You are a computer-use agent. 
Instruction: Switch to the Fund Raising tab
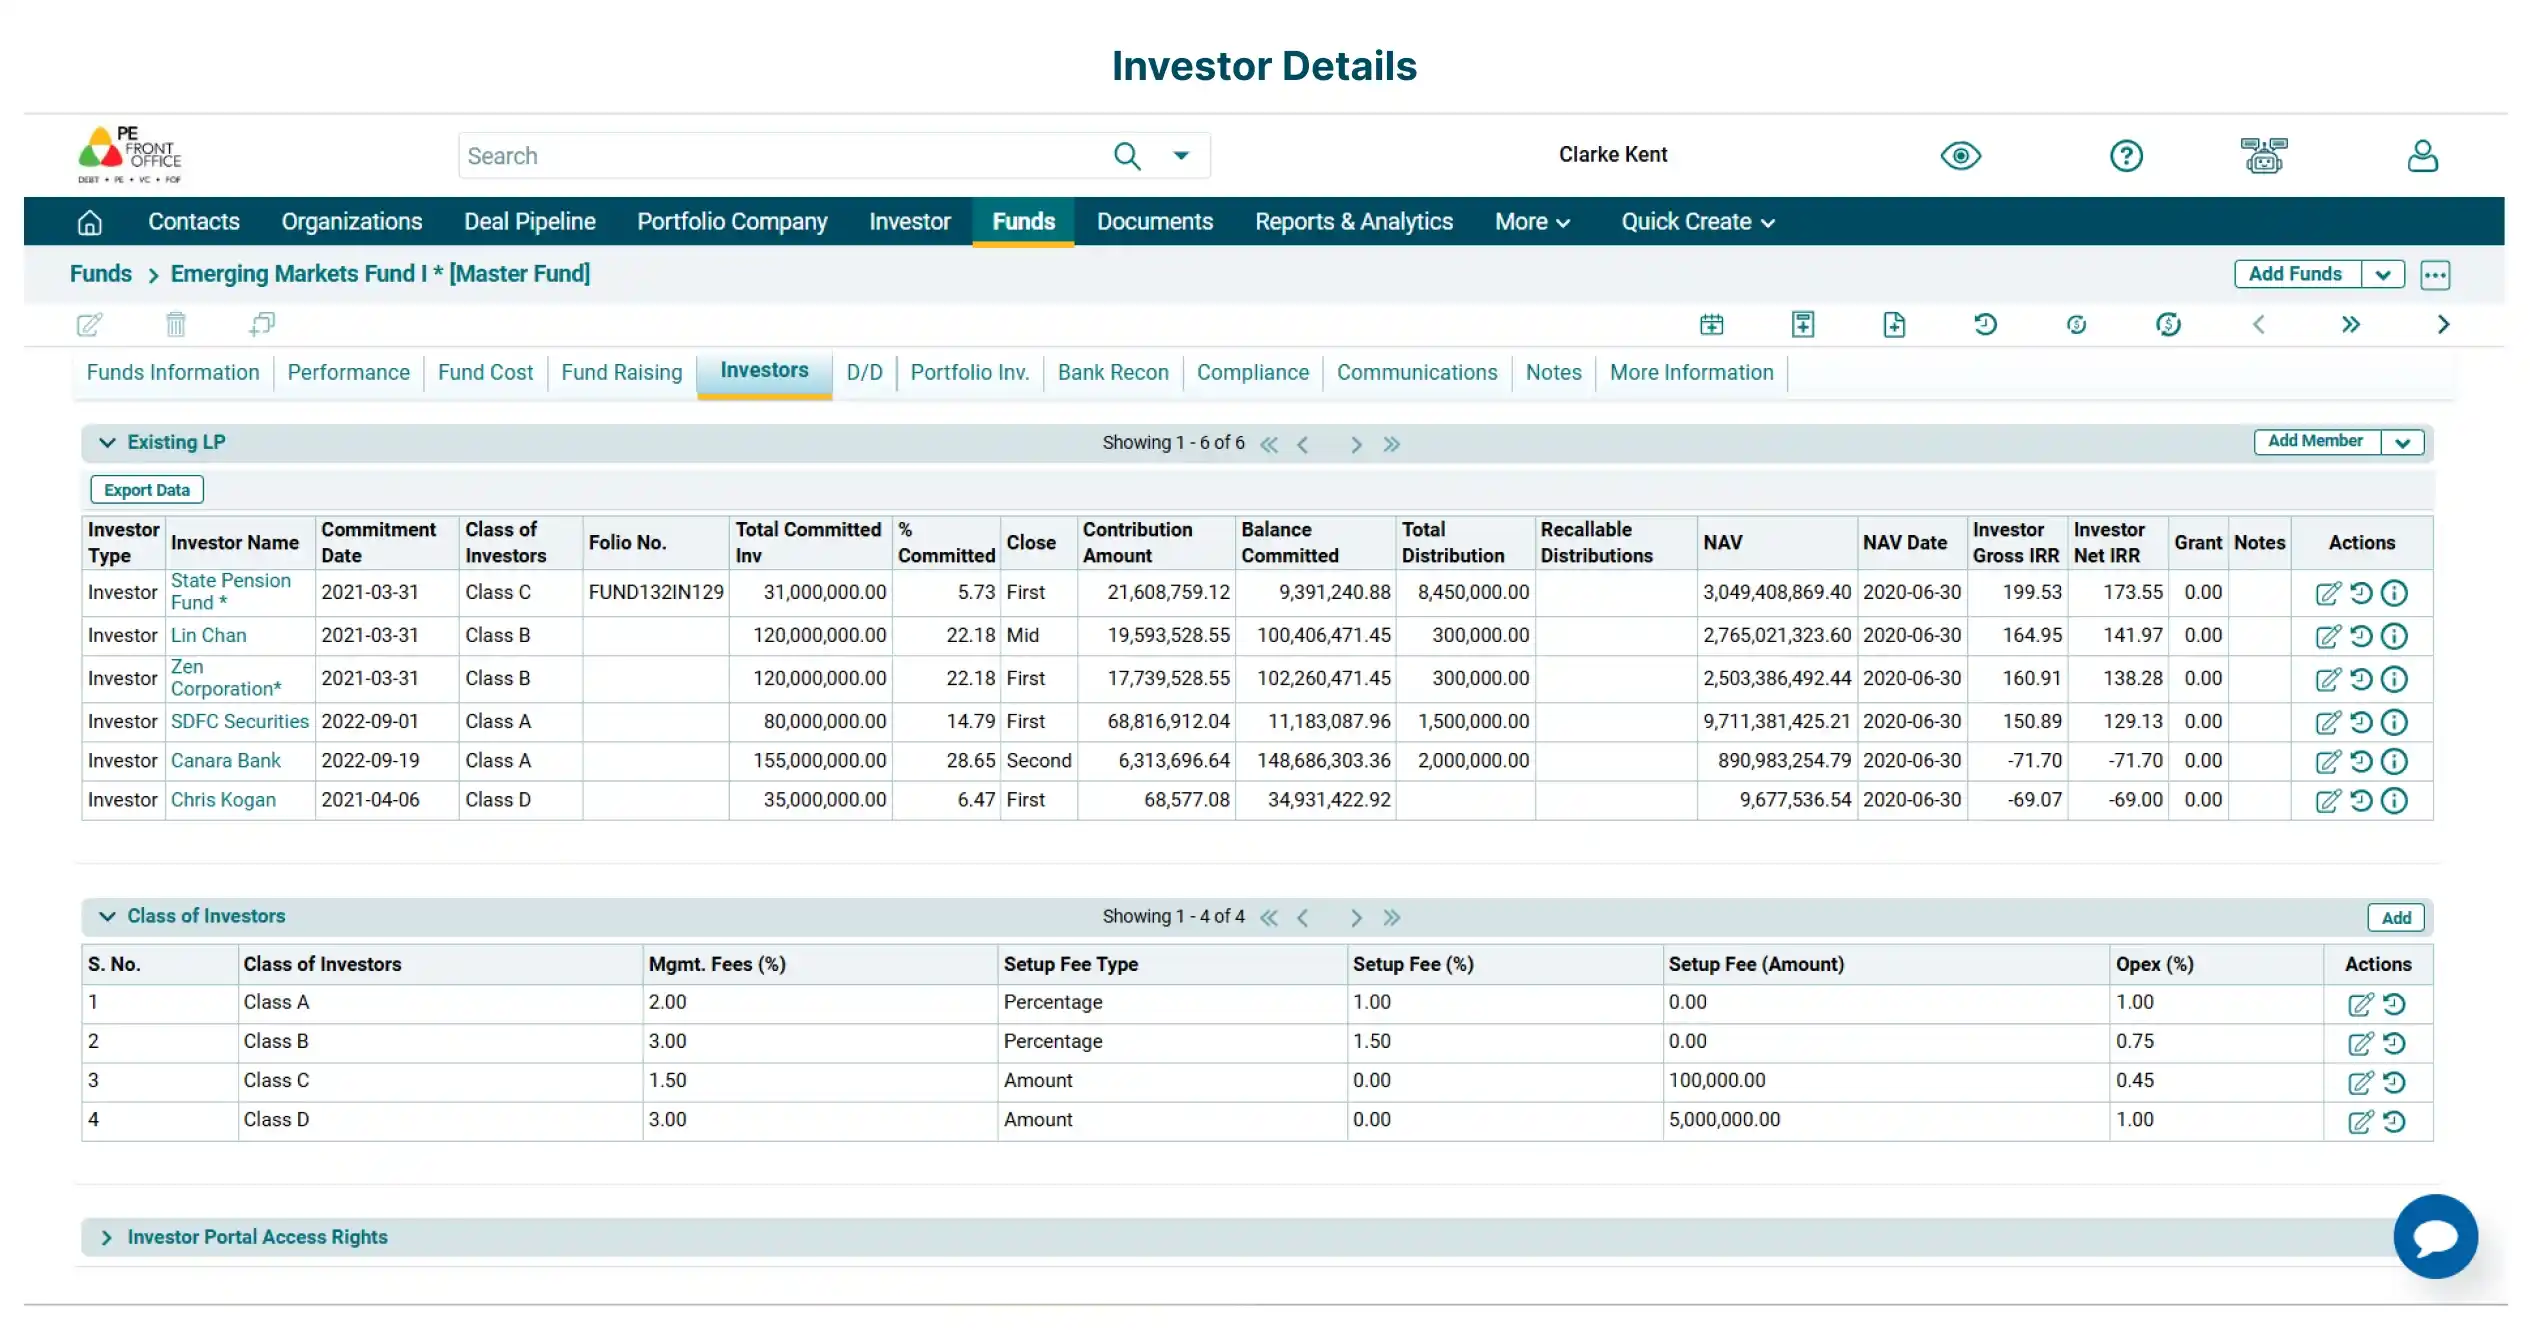coord(621,372)
